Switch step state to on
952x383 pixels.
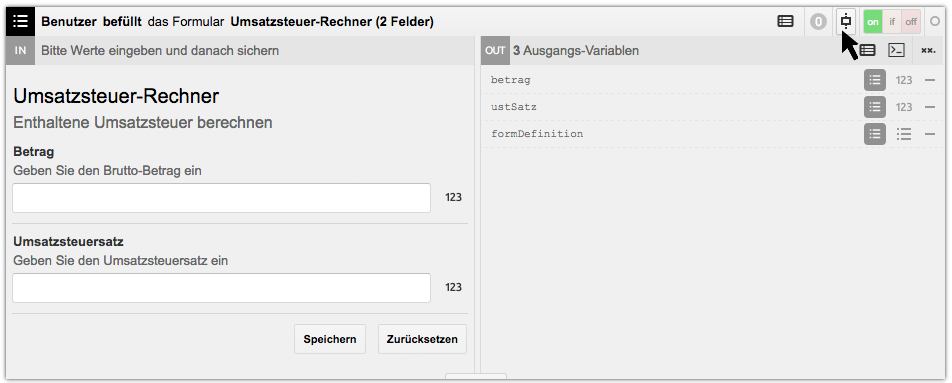pyautogui.click(x=873, y=22)
